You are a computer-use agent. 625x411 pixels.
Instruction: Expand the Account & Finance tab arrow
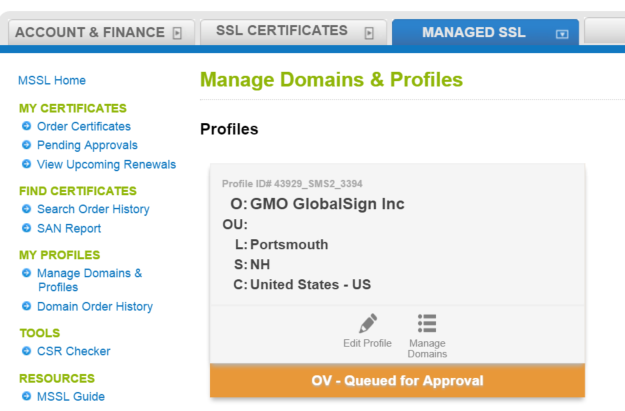[x=177, y=33]
